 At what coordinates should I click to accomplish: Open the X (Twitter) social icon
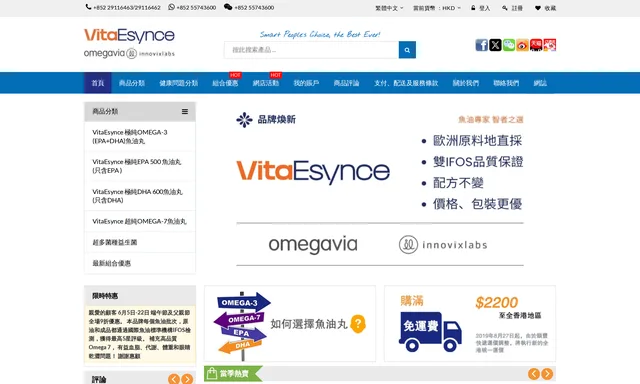tap(495, 45)
